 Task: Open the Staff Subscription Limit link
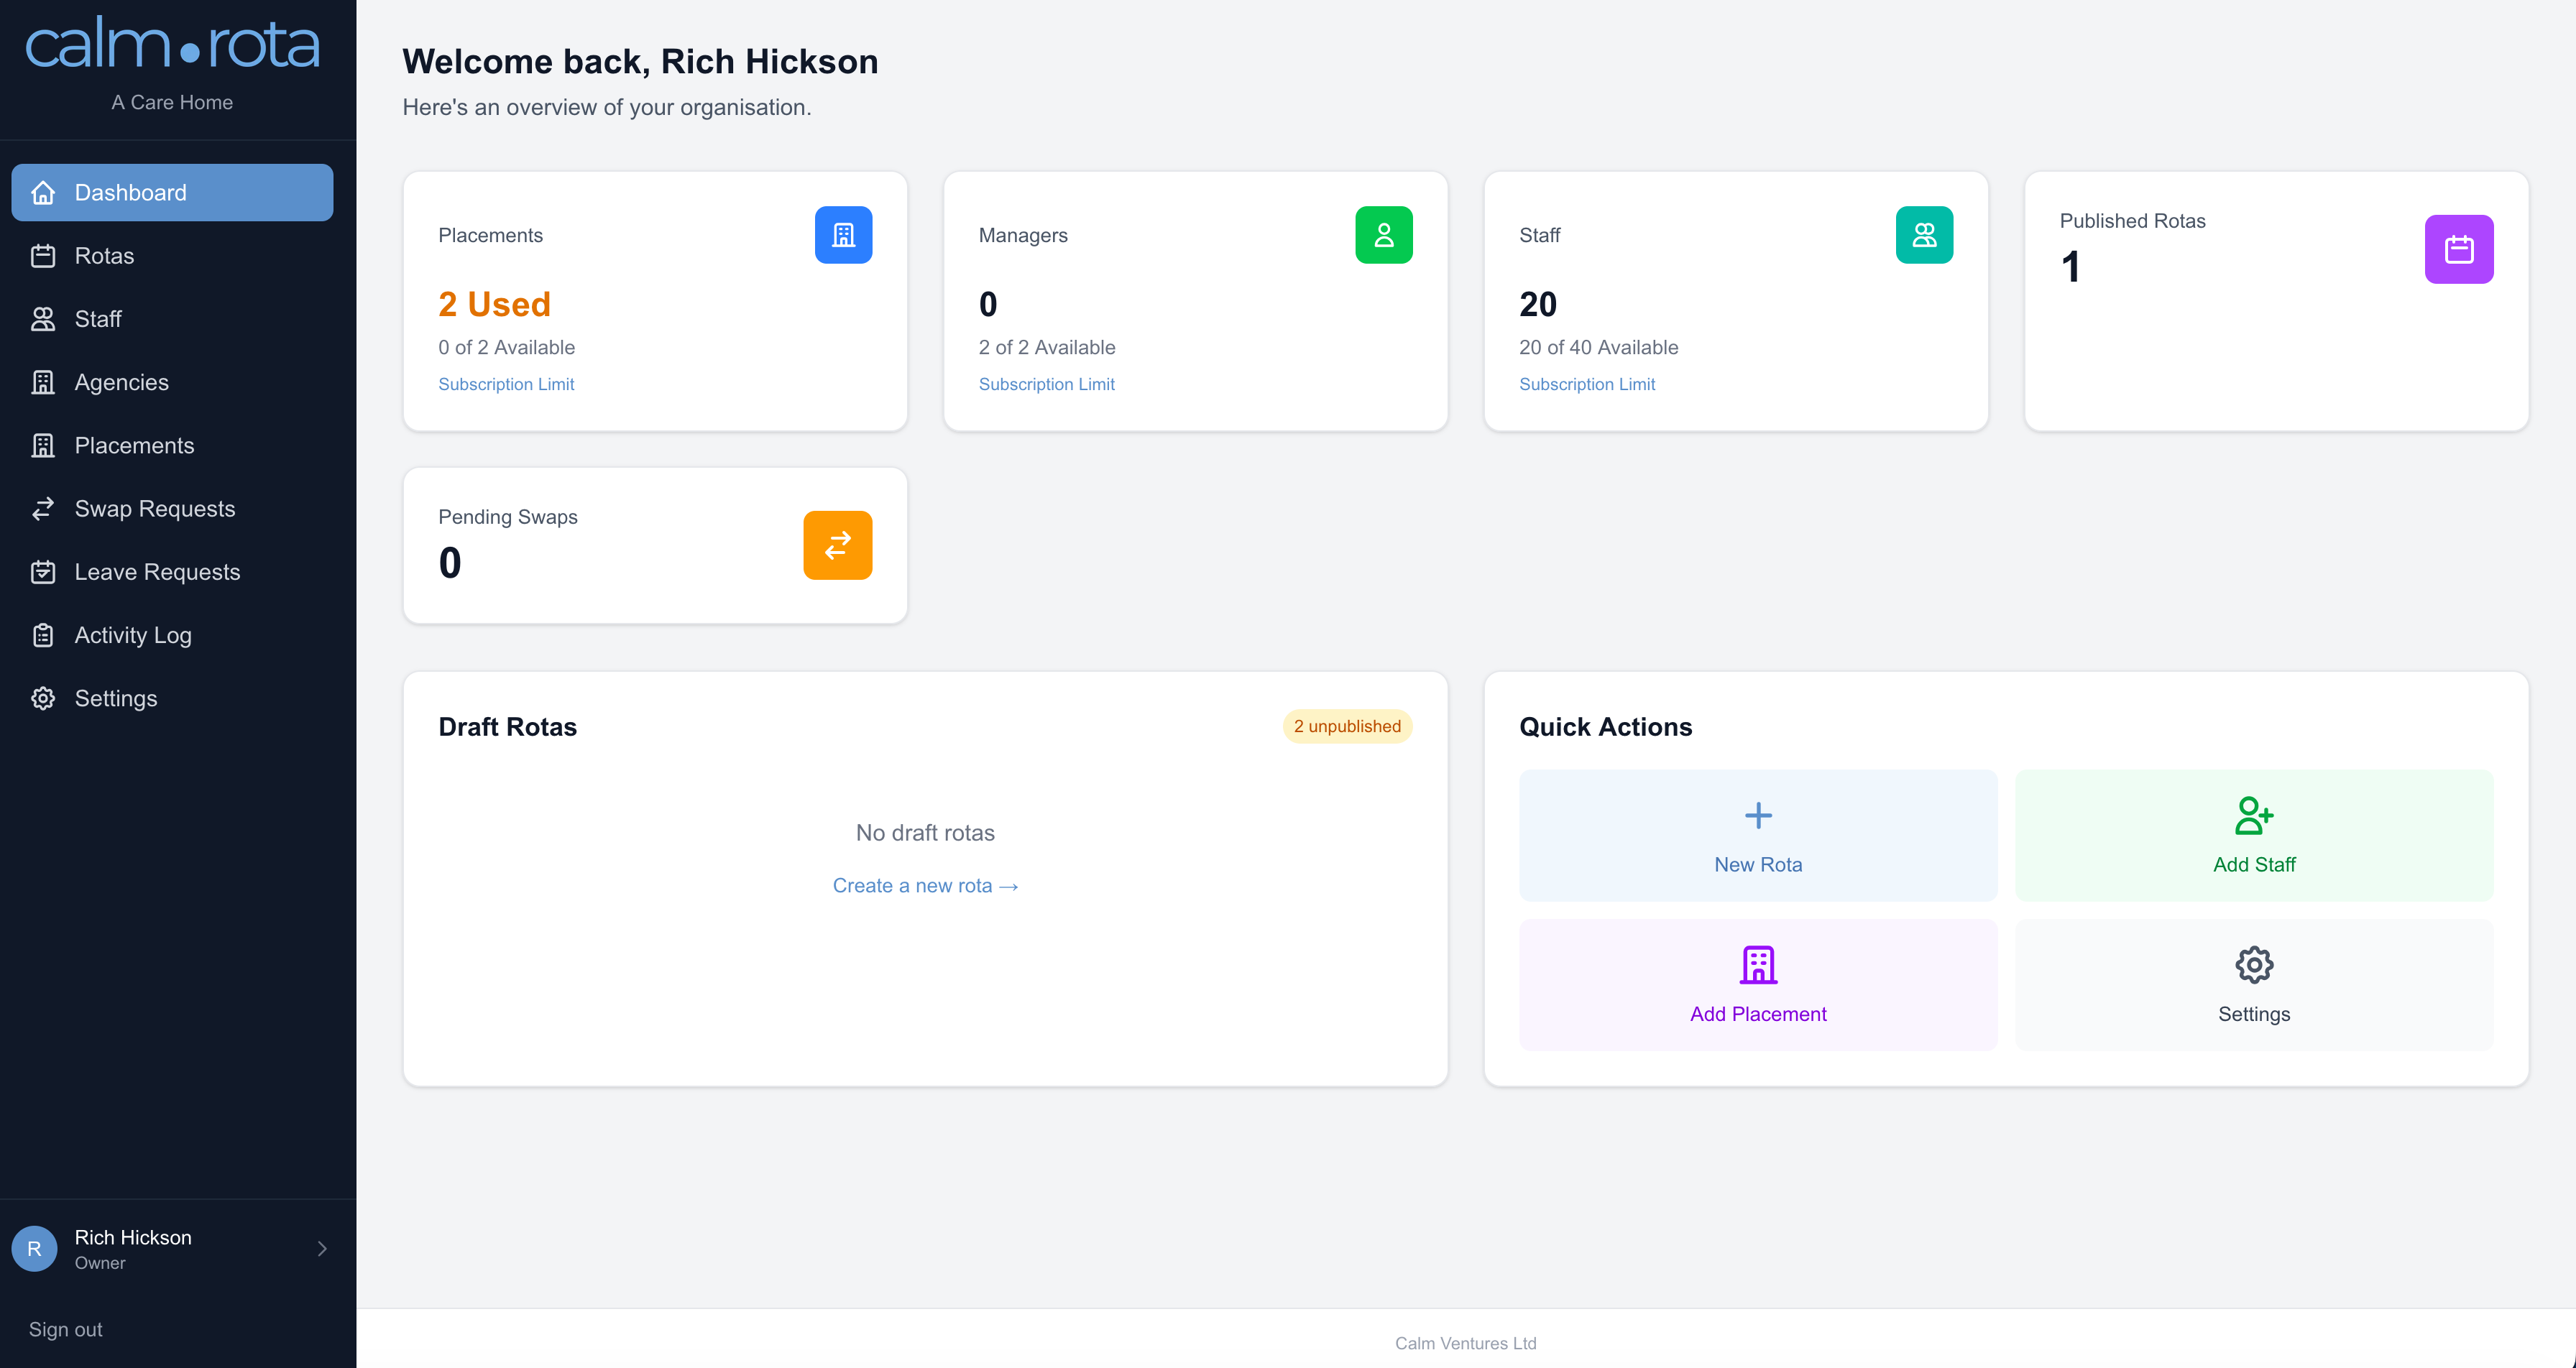coord(1587,384)
